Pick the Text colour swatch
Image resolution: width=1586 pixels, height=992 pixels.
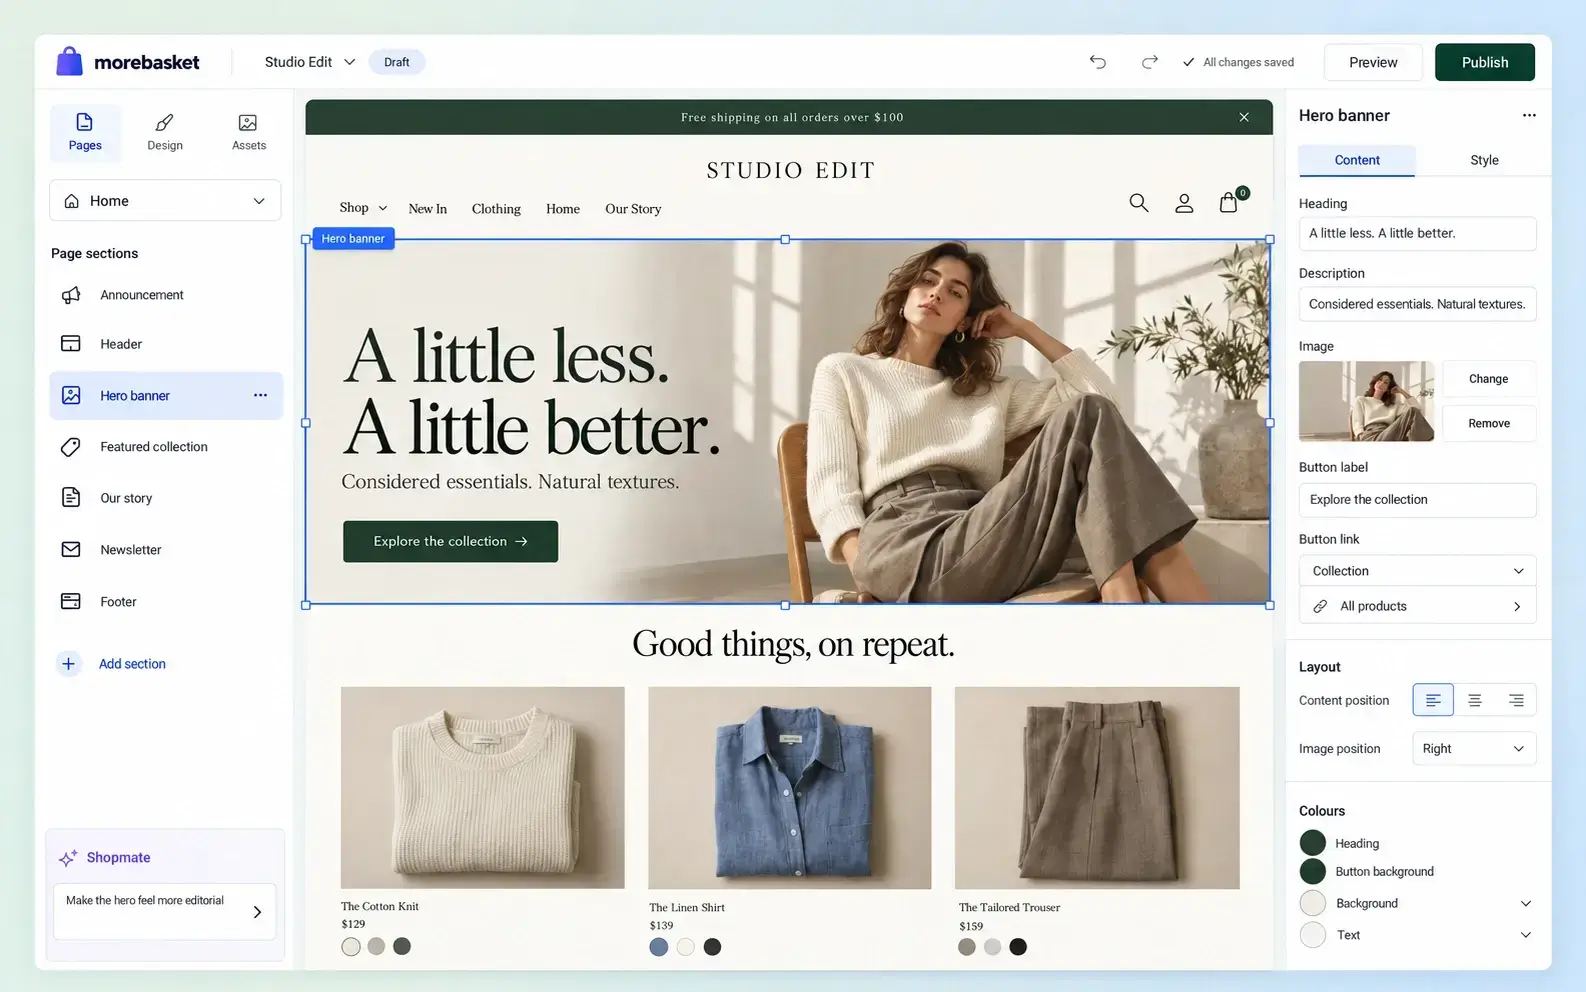point(1313,935)
